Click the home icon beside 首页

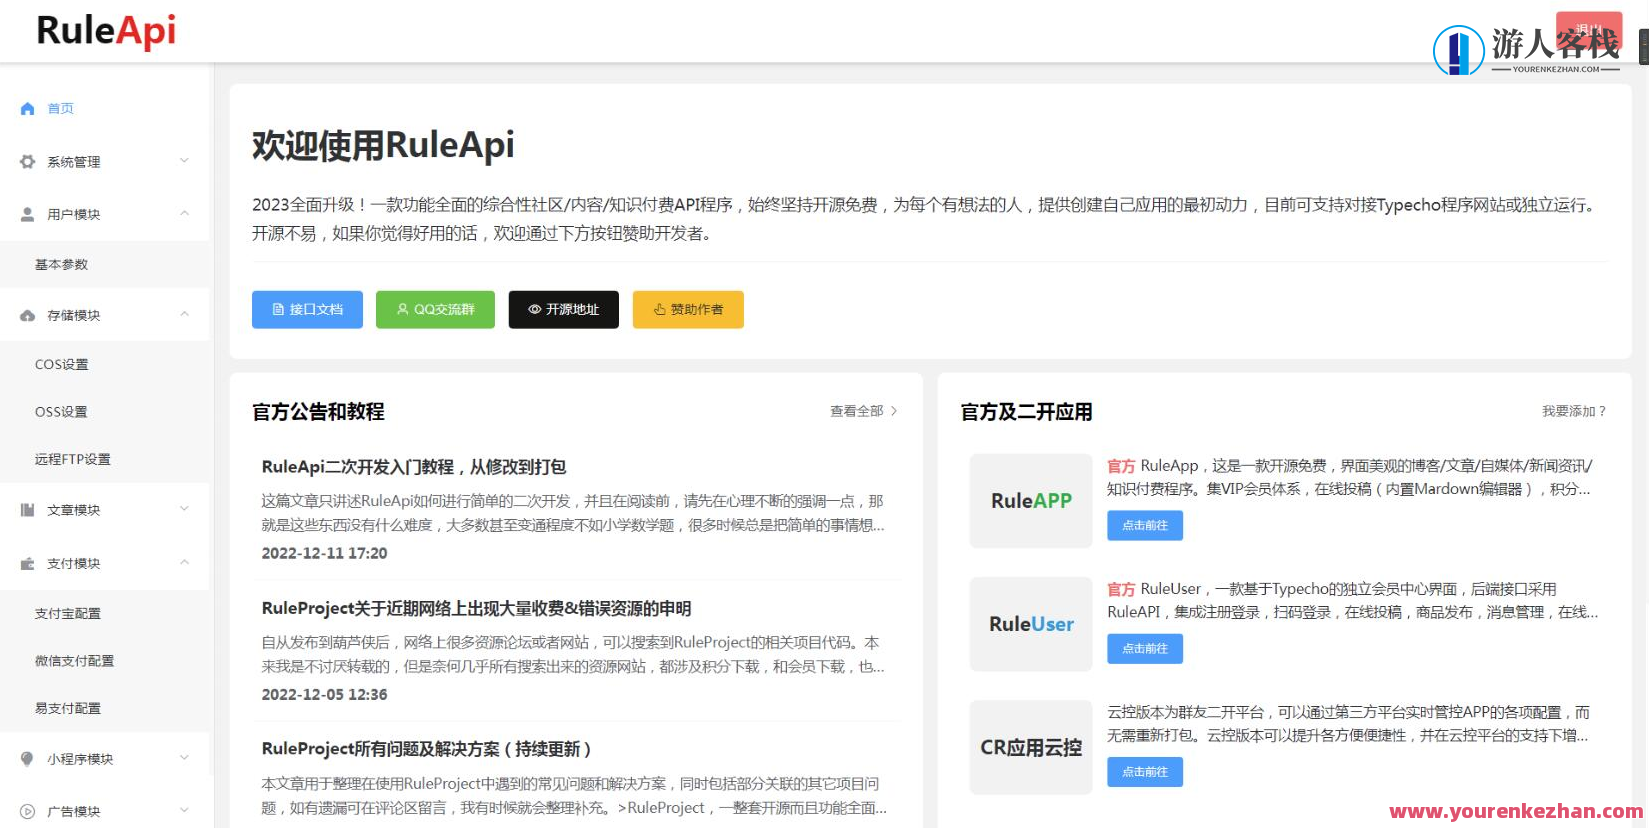pyautogui.click(x=27, y=108)
